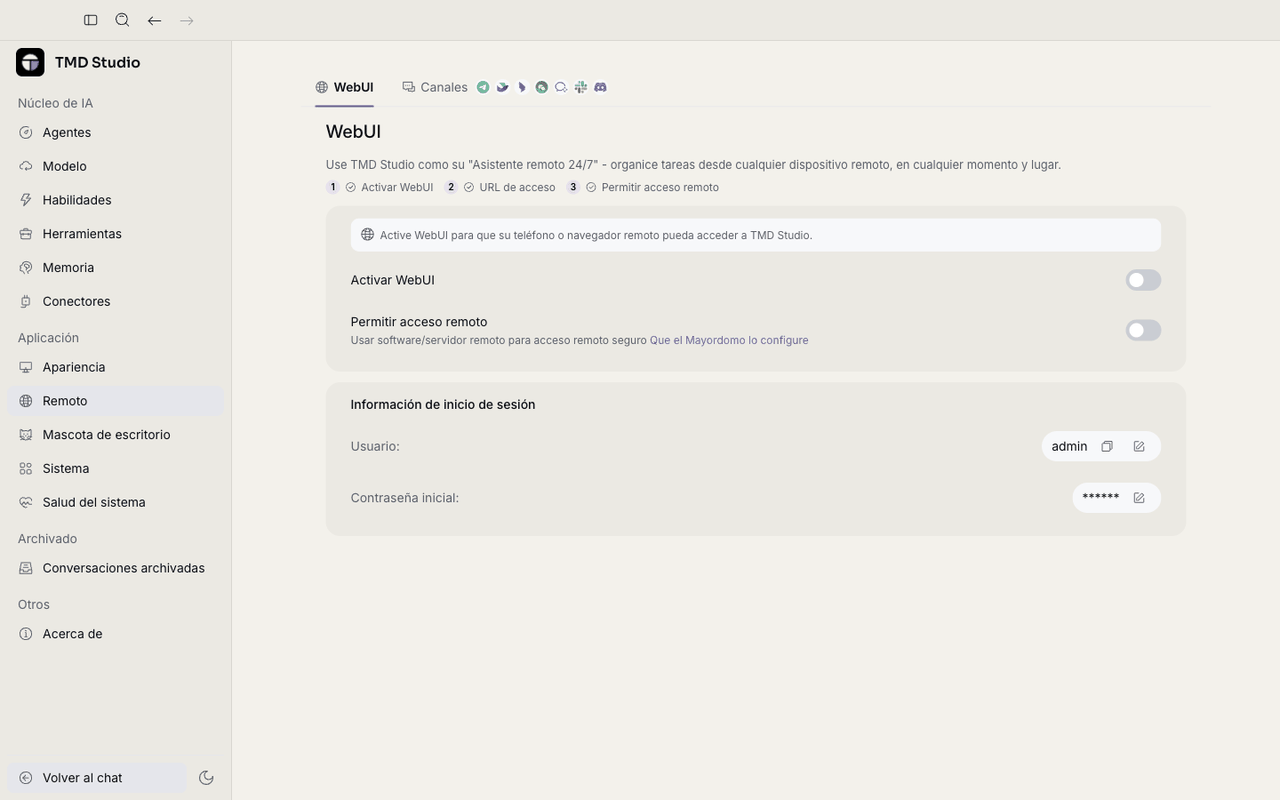This screenshot has height=800, width=1280.
Task: Enable Permitir acceso remoto switch
Action: tap(1143, 330)
